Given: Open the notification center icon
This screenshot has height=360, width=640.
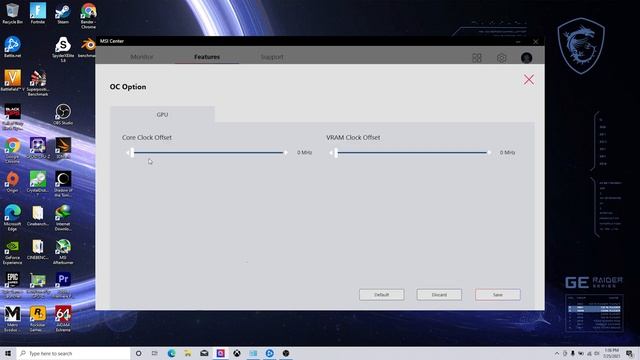Looking at the screenshot, I should [x=630, y=353].
